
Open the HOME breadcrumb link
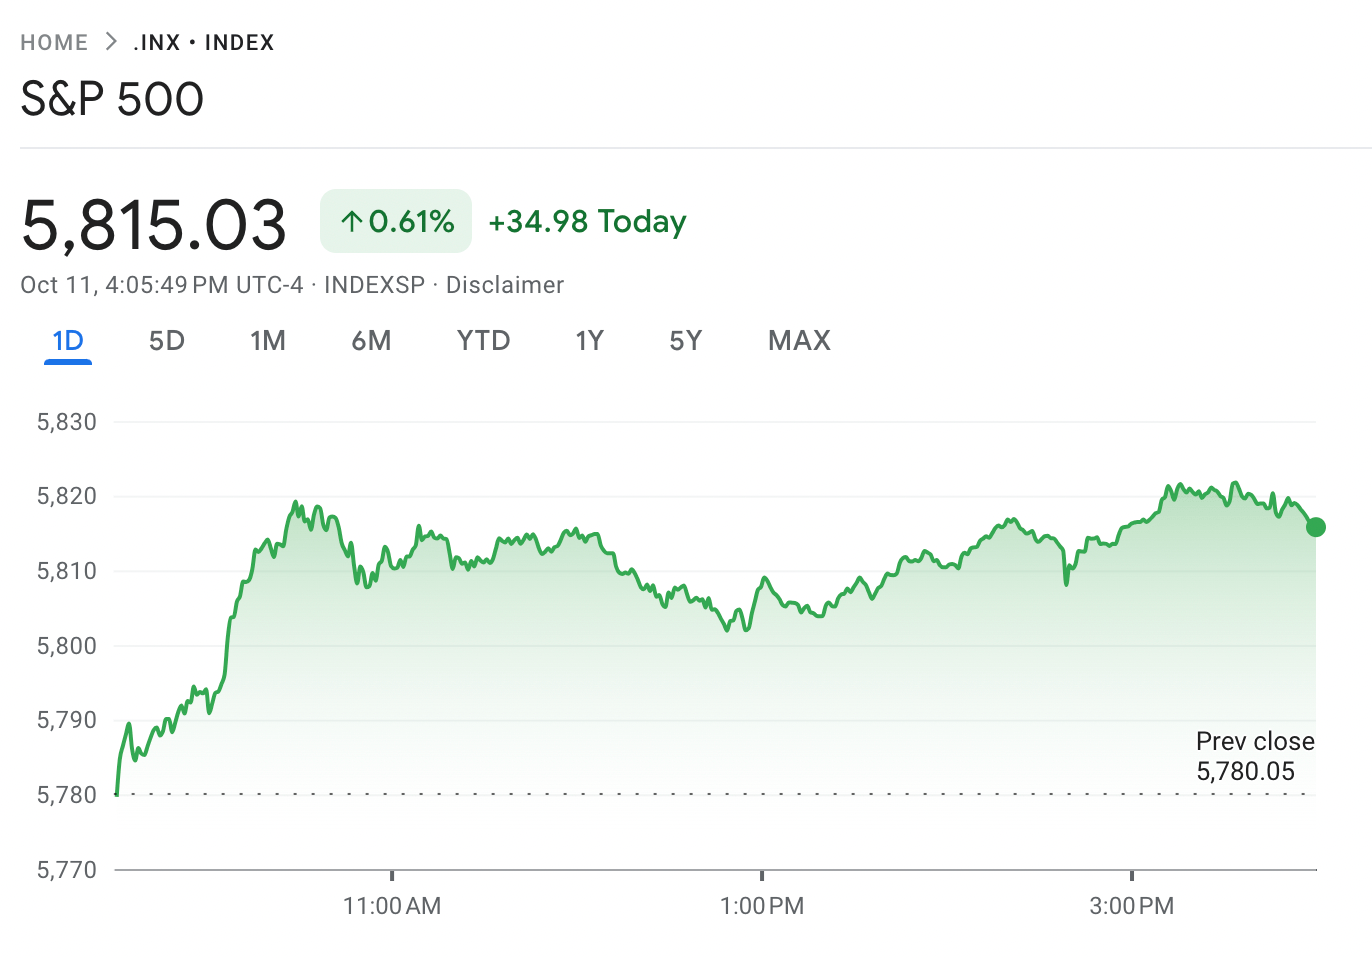[54, 42]
